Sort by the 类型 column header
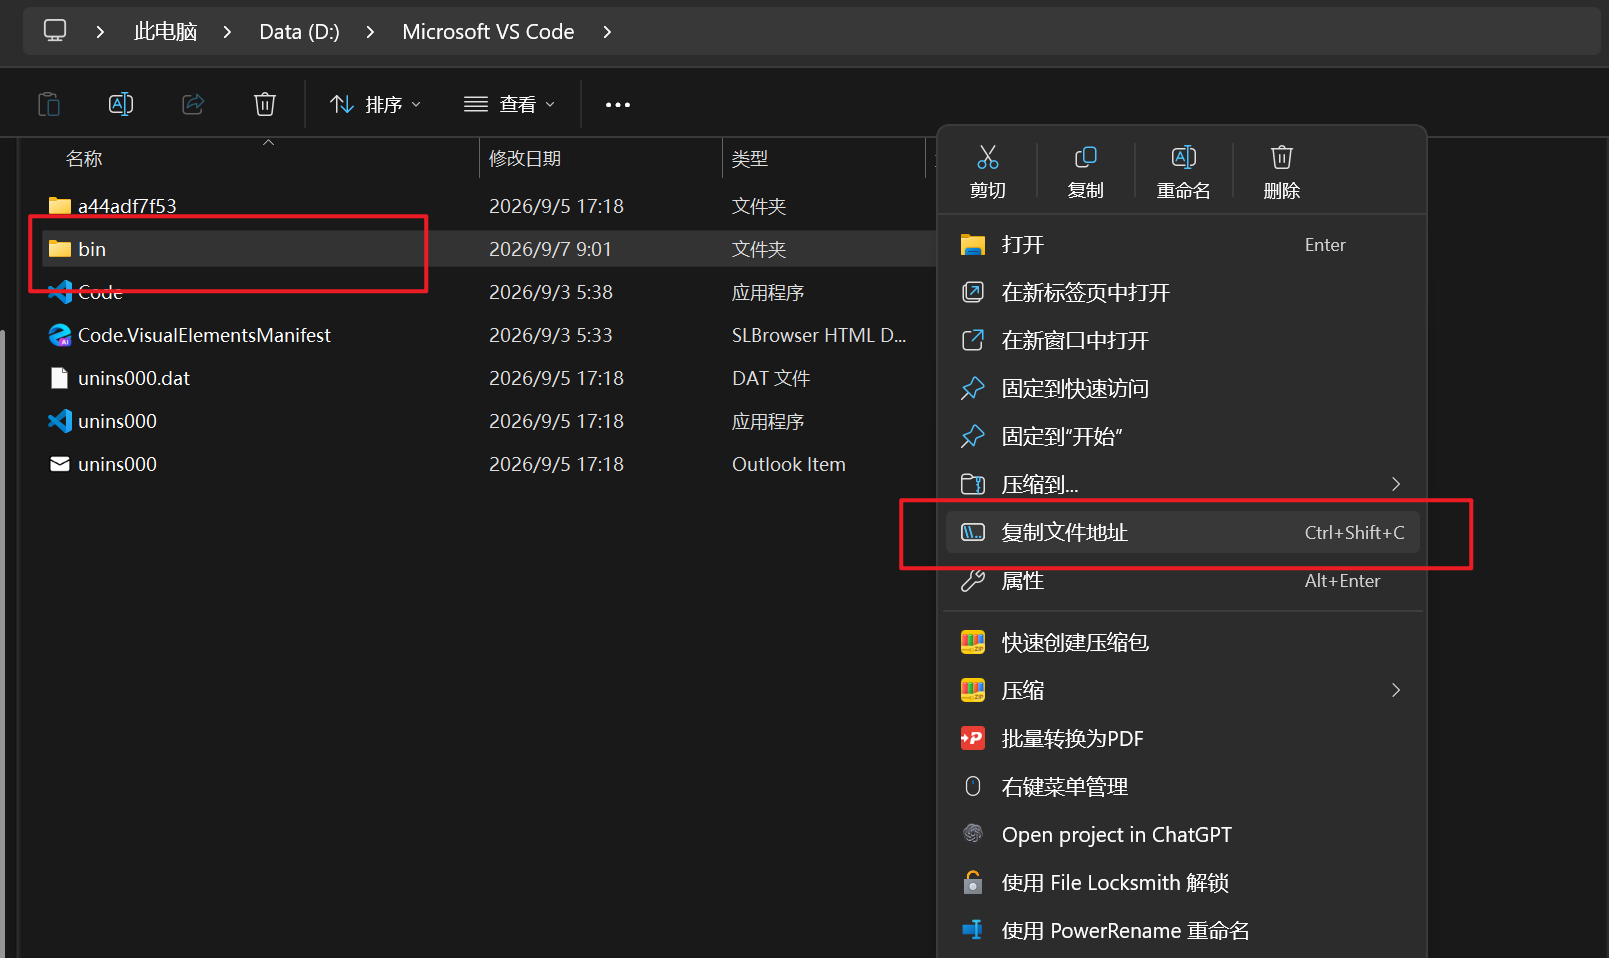The width and height of the screenshot is (1609, 958). tap(750, 159)
